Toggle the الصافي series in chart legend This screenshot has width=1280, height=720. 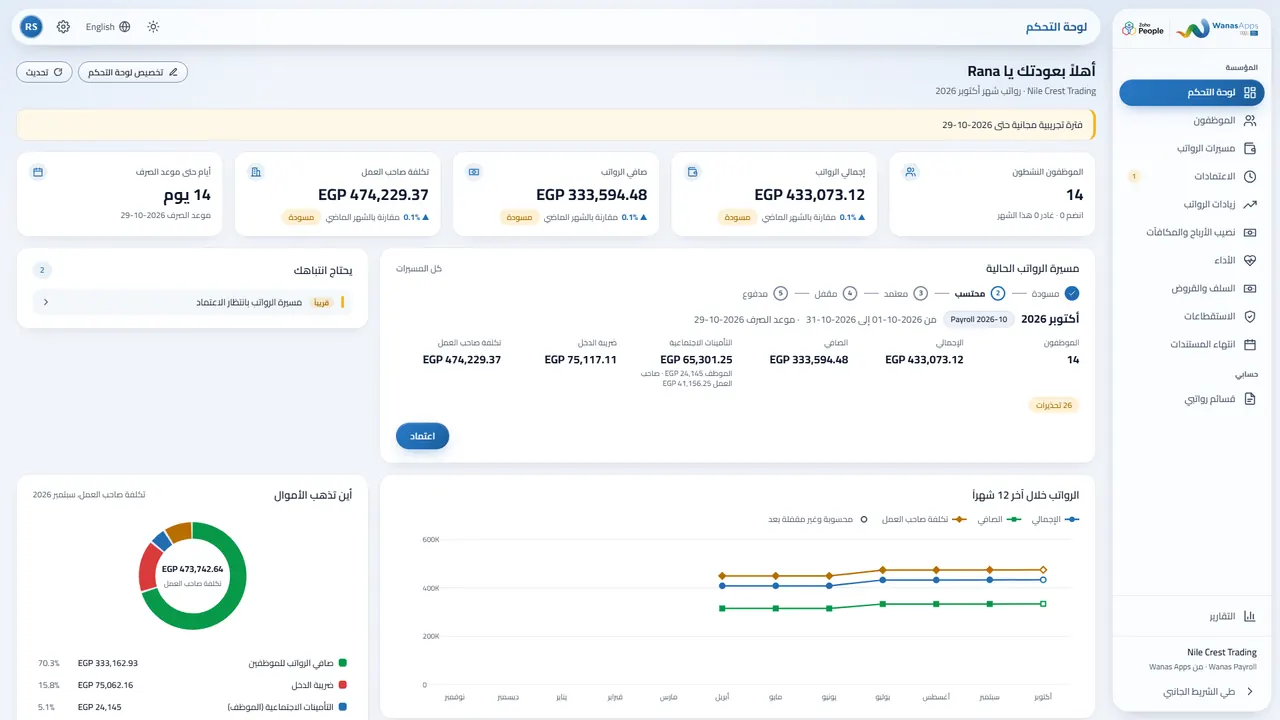coord(998,519)
